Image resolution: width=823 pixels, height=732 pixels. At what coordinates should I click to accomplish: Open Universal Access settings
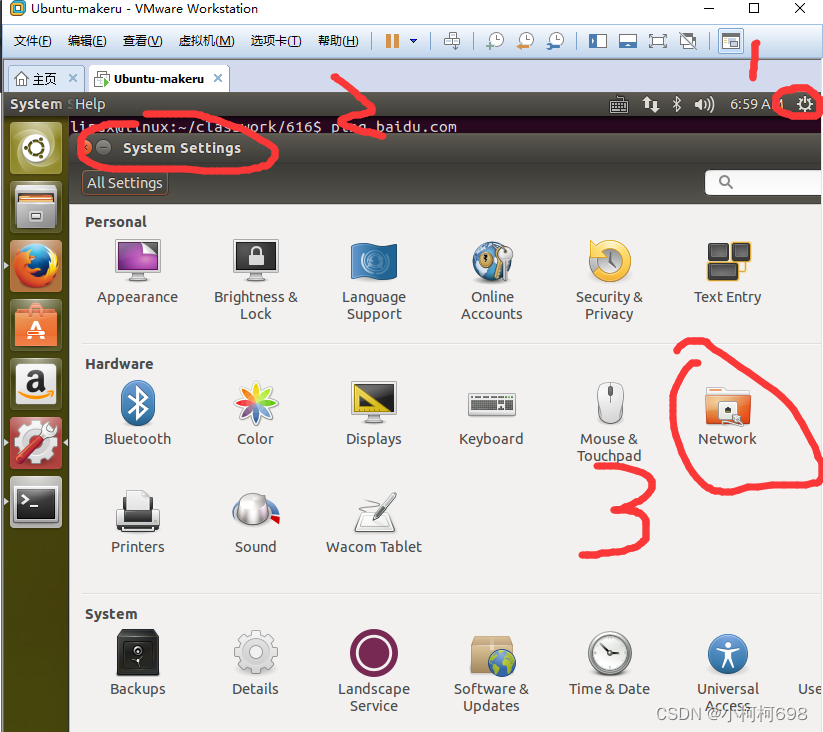(727, 671)
